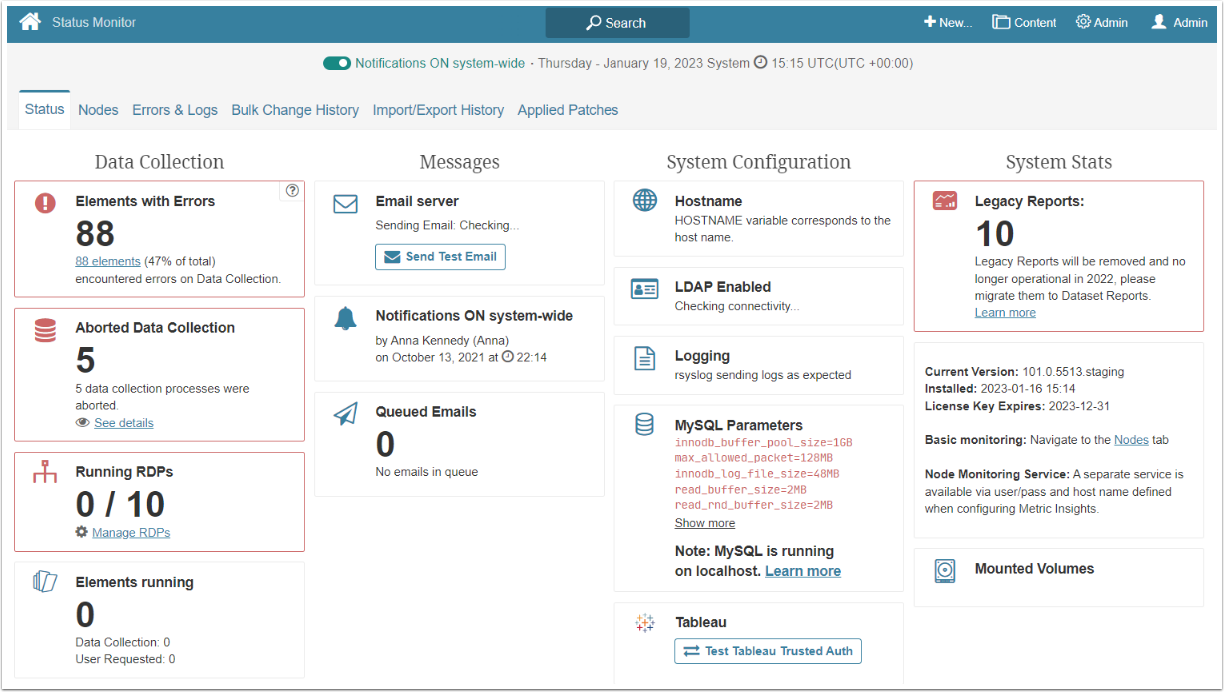Toggle system-wide Notifications switch off

[336, 63]
